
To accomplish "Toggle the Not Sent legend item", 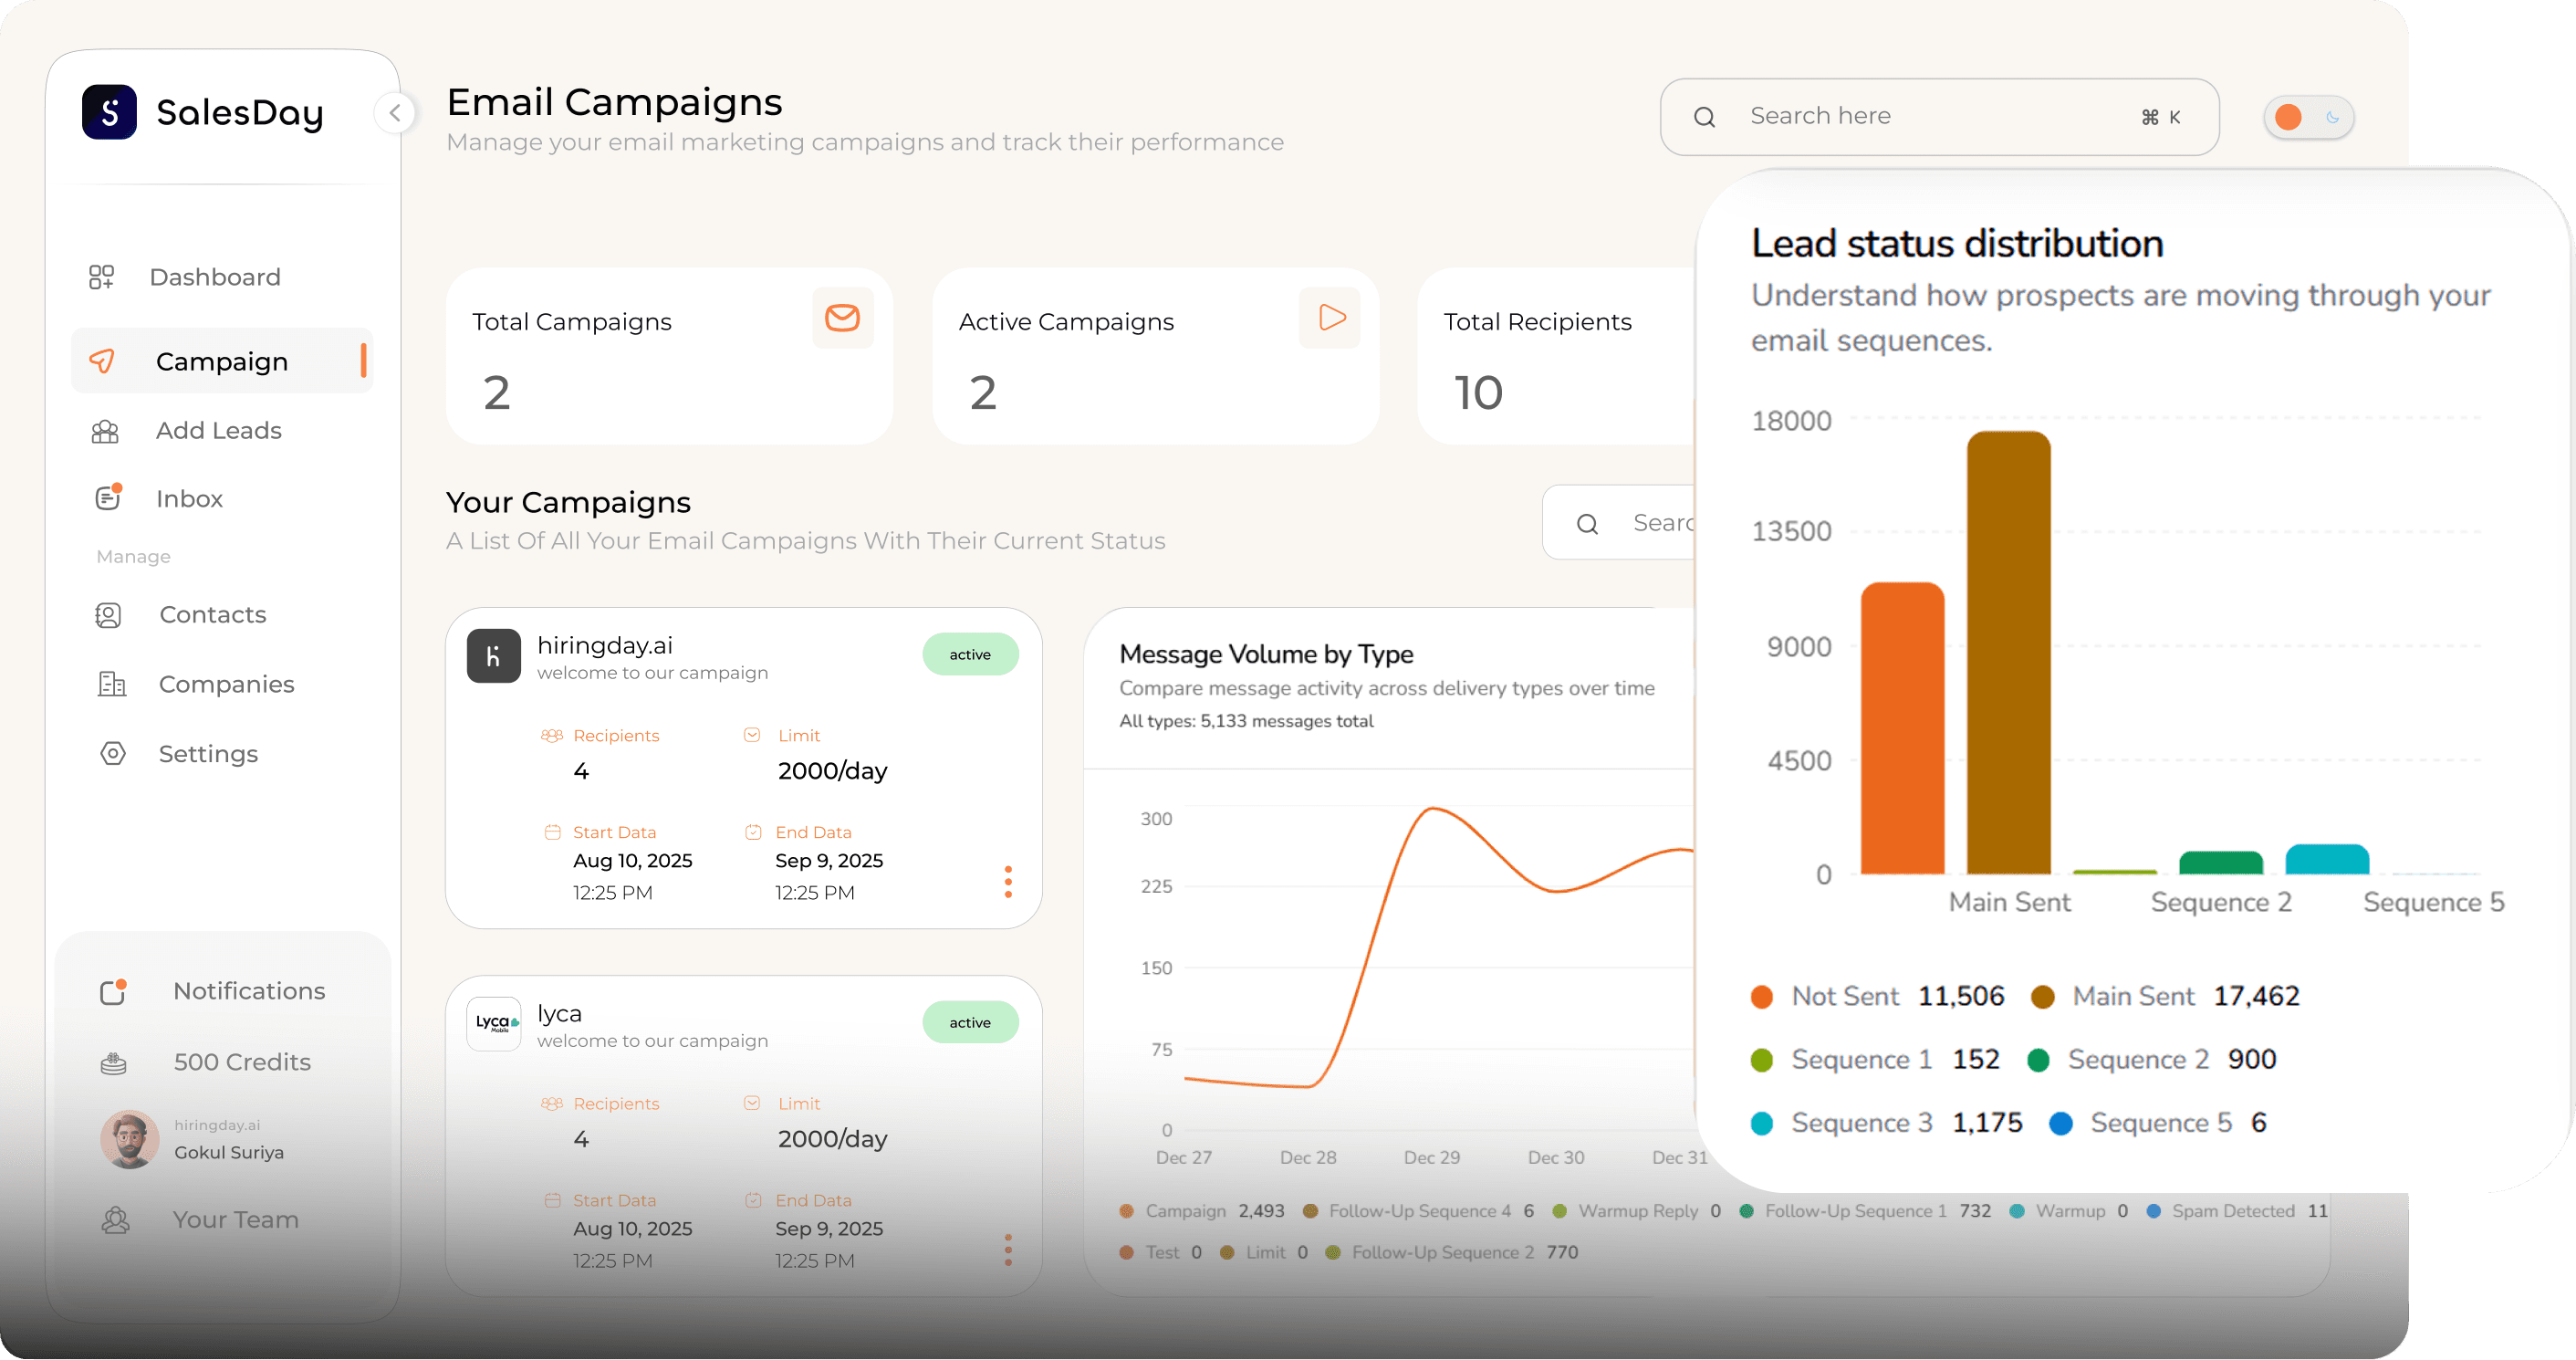I will pos(1844,997).
